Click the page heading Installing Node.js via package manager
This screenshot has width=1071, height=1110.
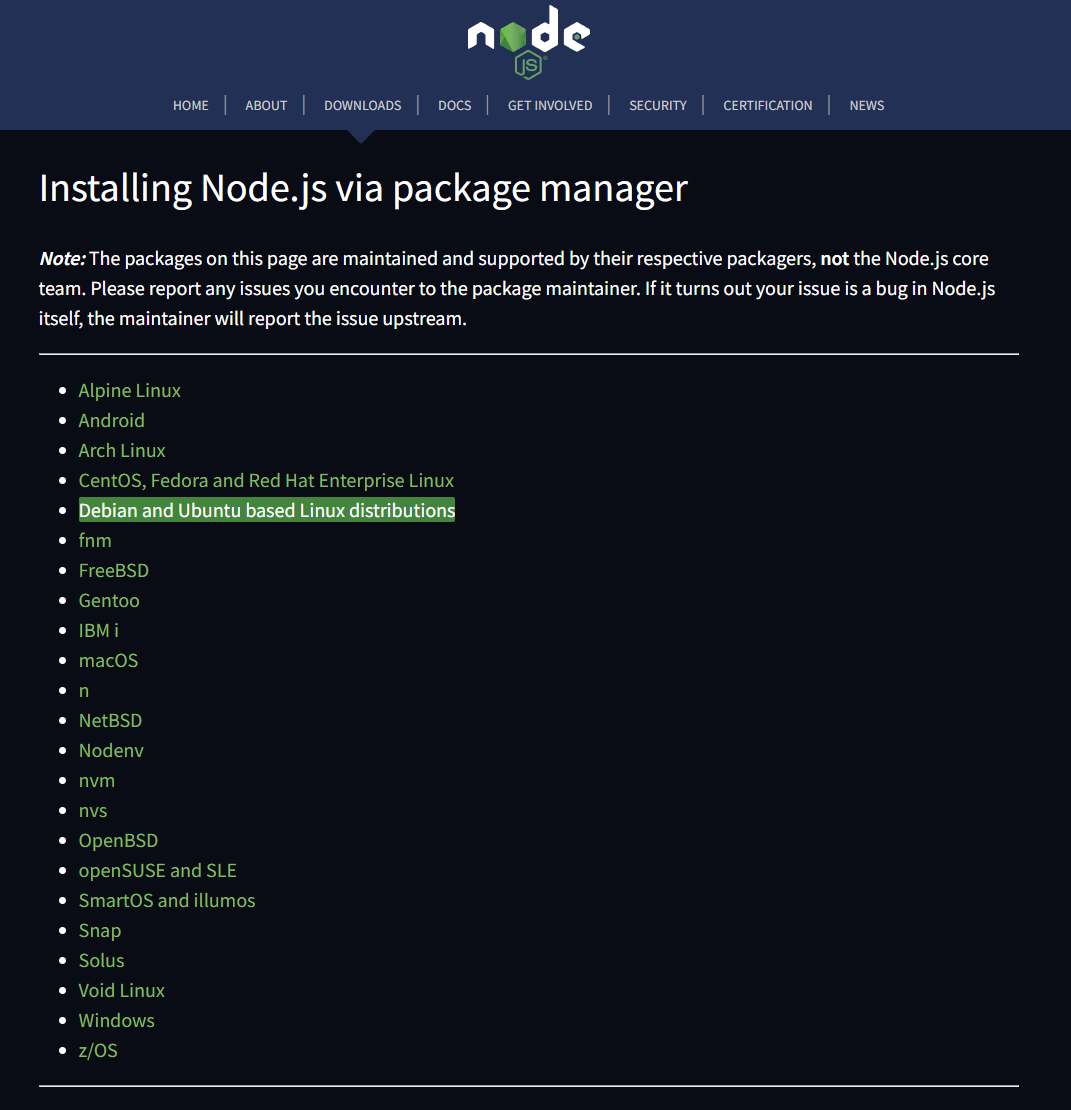[363, 188]
